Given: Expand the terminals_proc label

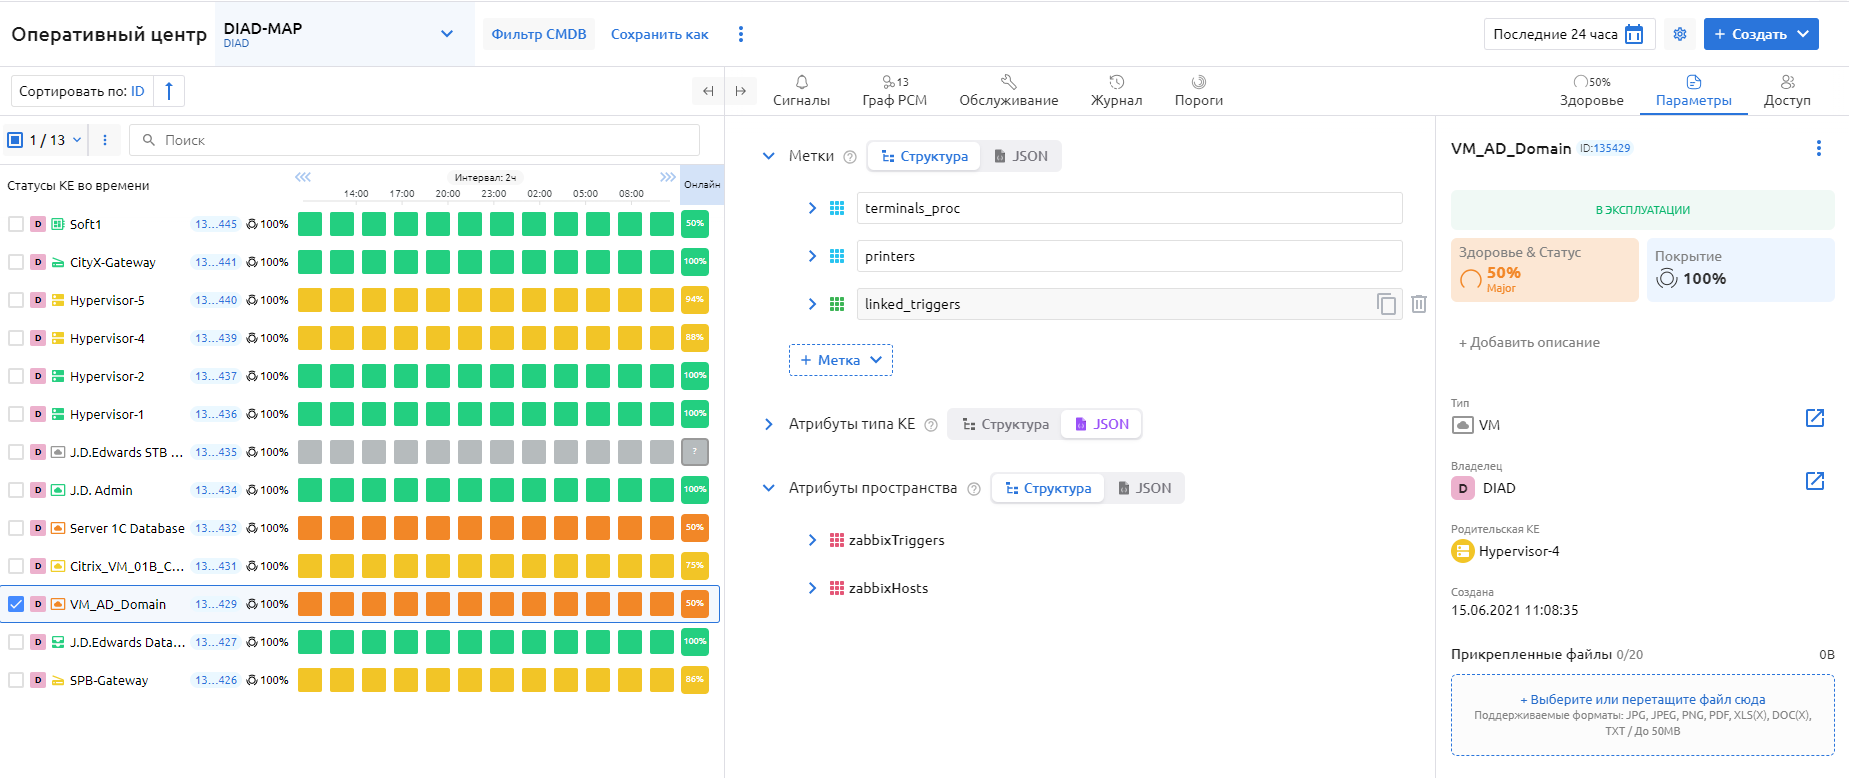Looking at the screenshot, I should [x=812, y=208].
